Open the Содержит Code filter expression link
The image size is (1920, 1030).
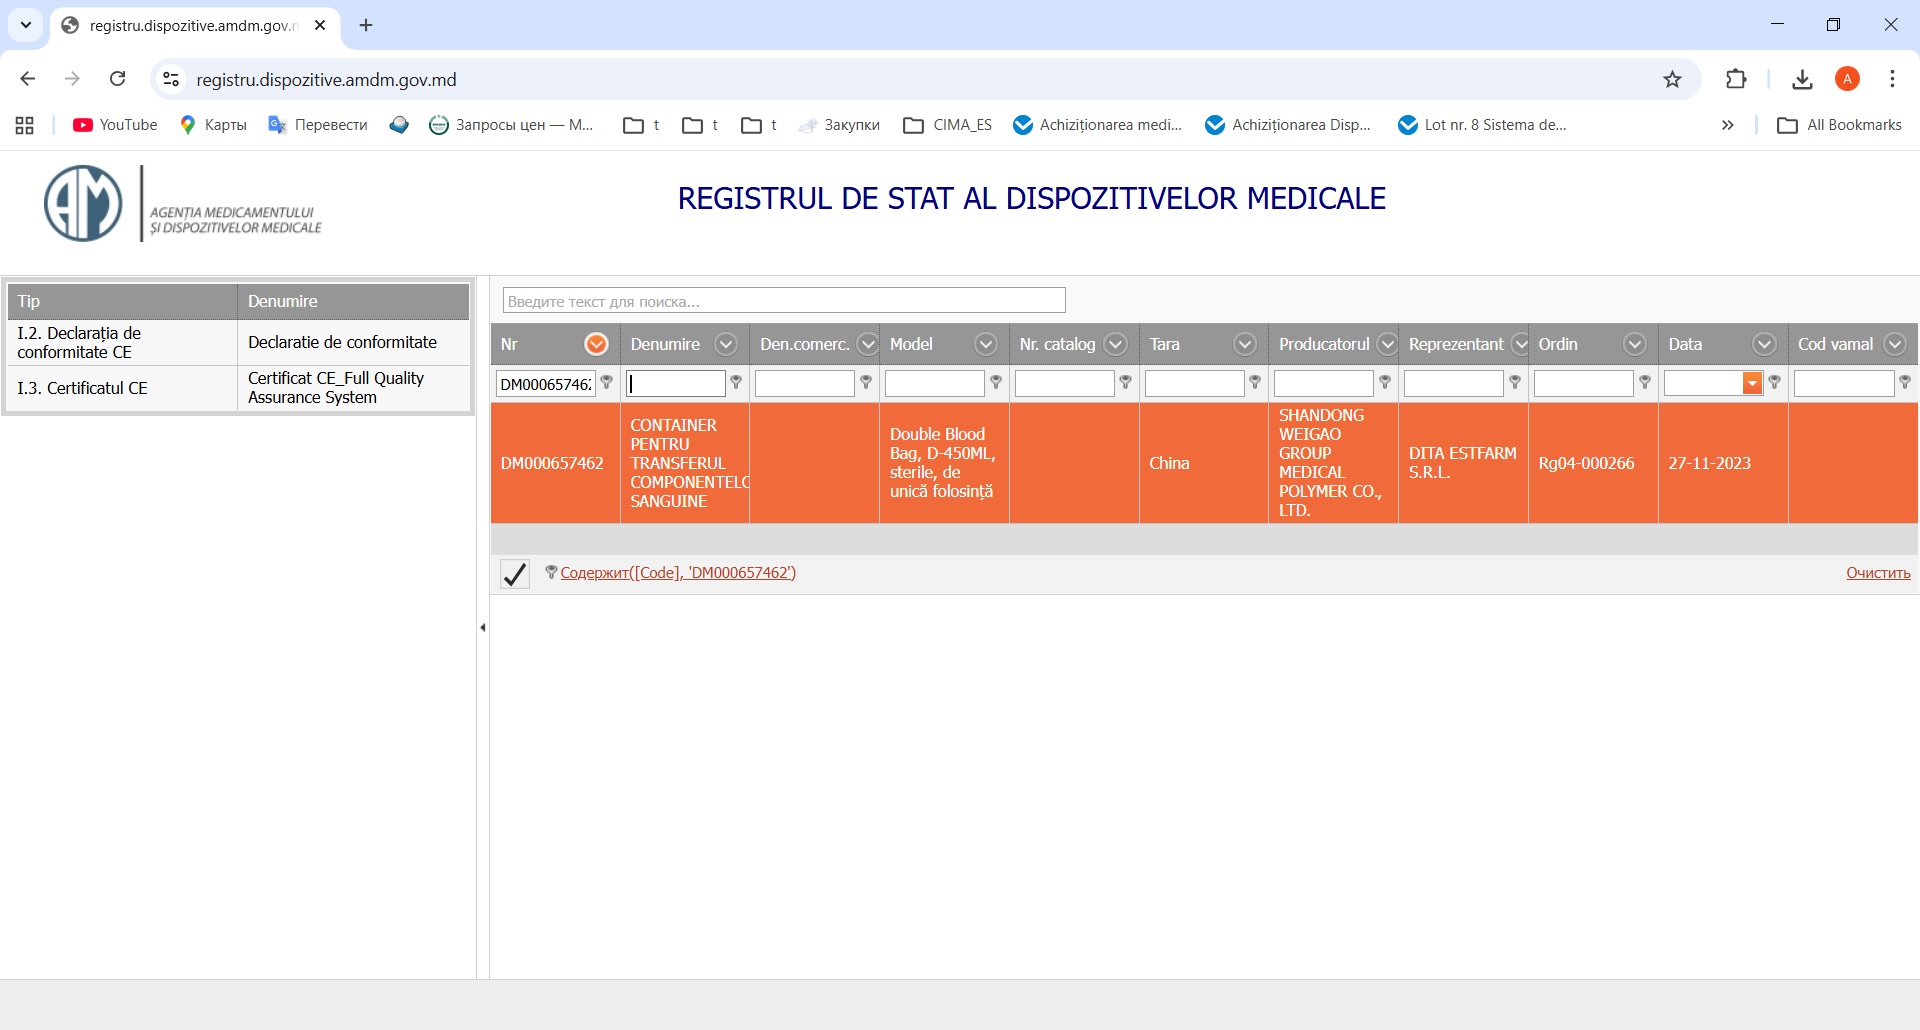678,573
